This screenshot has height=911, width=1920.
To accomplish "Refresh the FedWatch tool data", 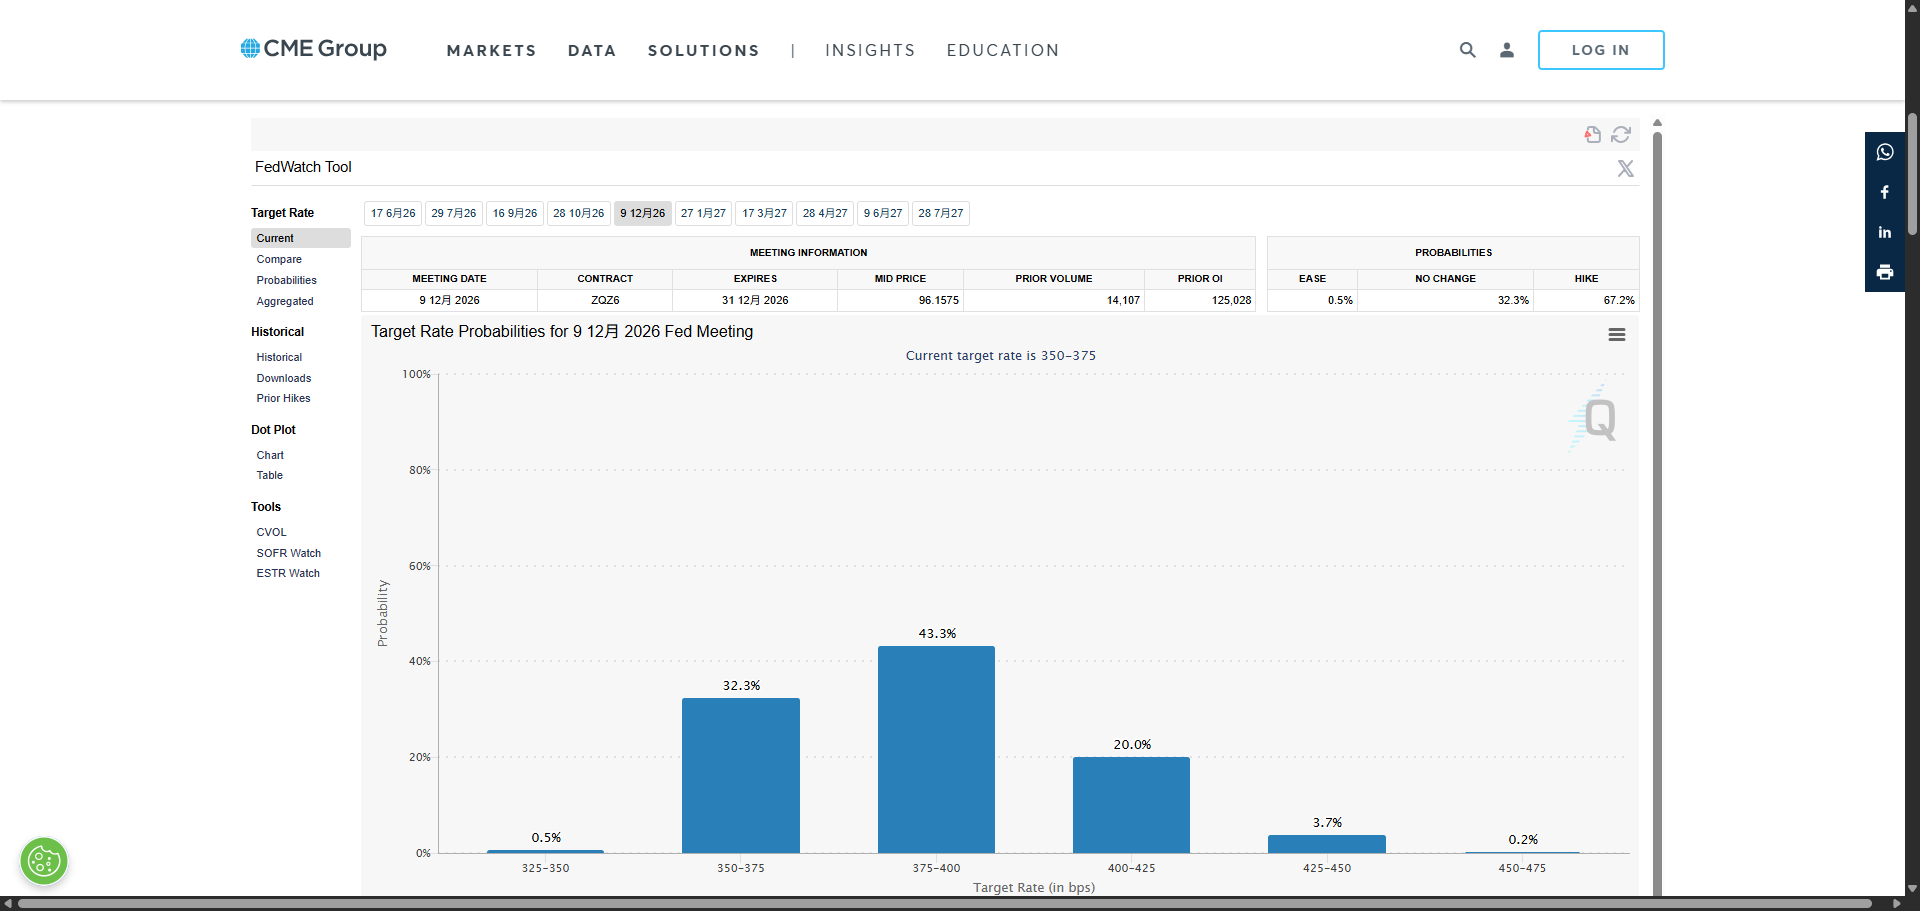I will coord(1621,134).
